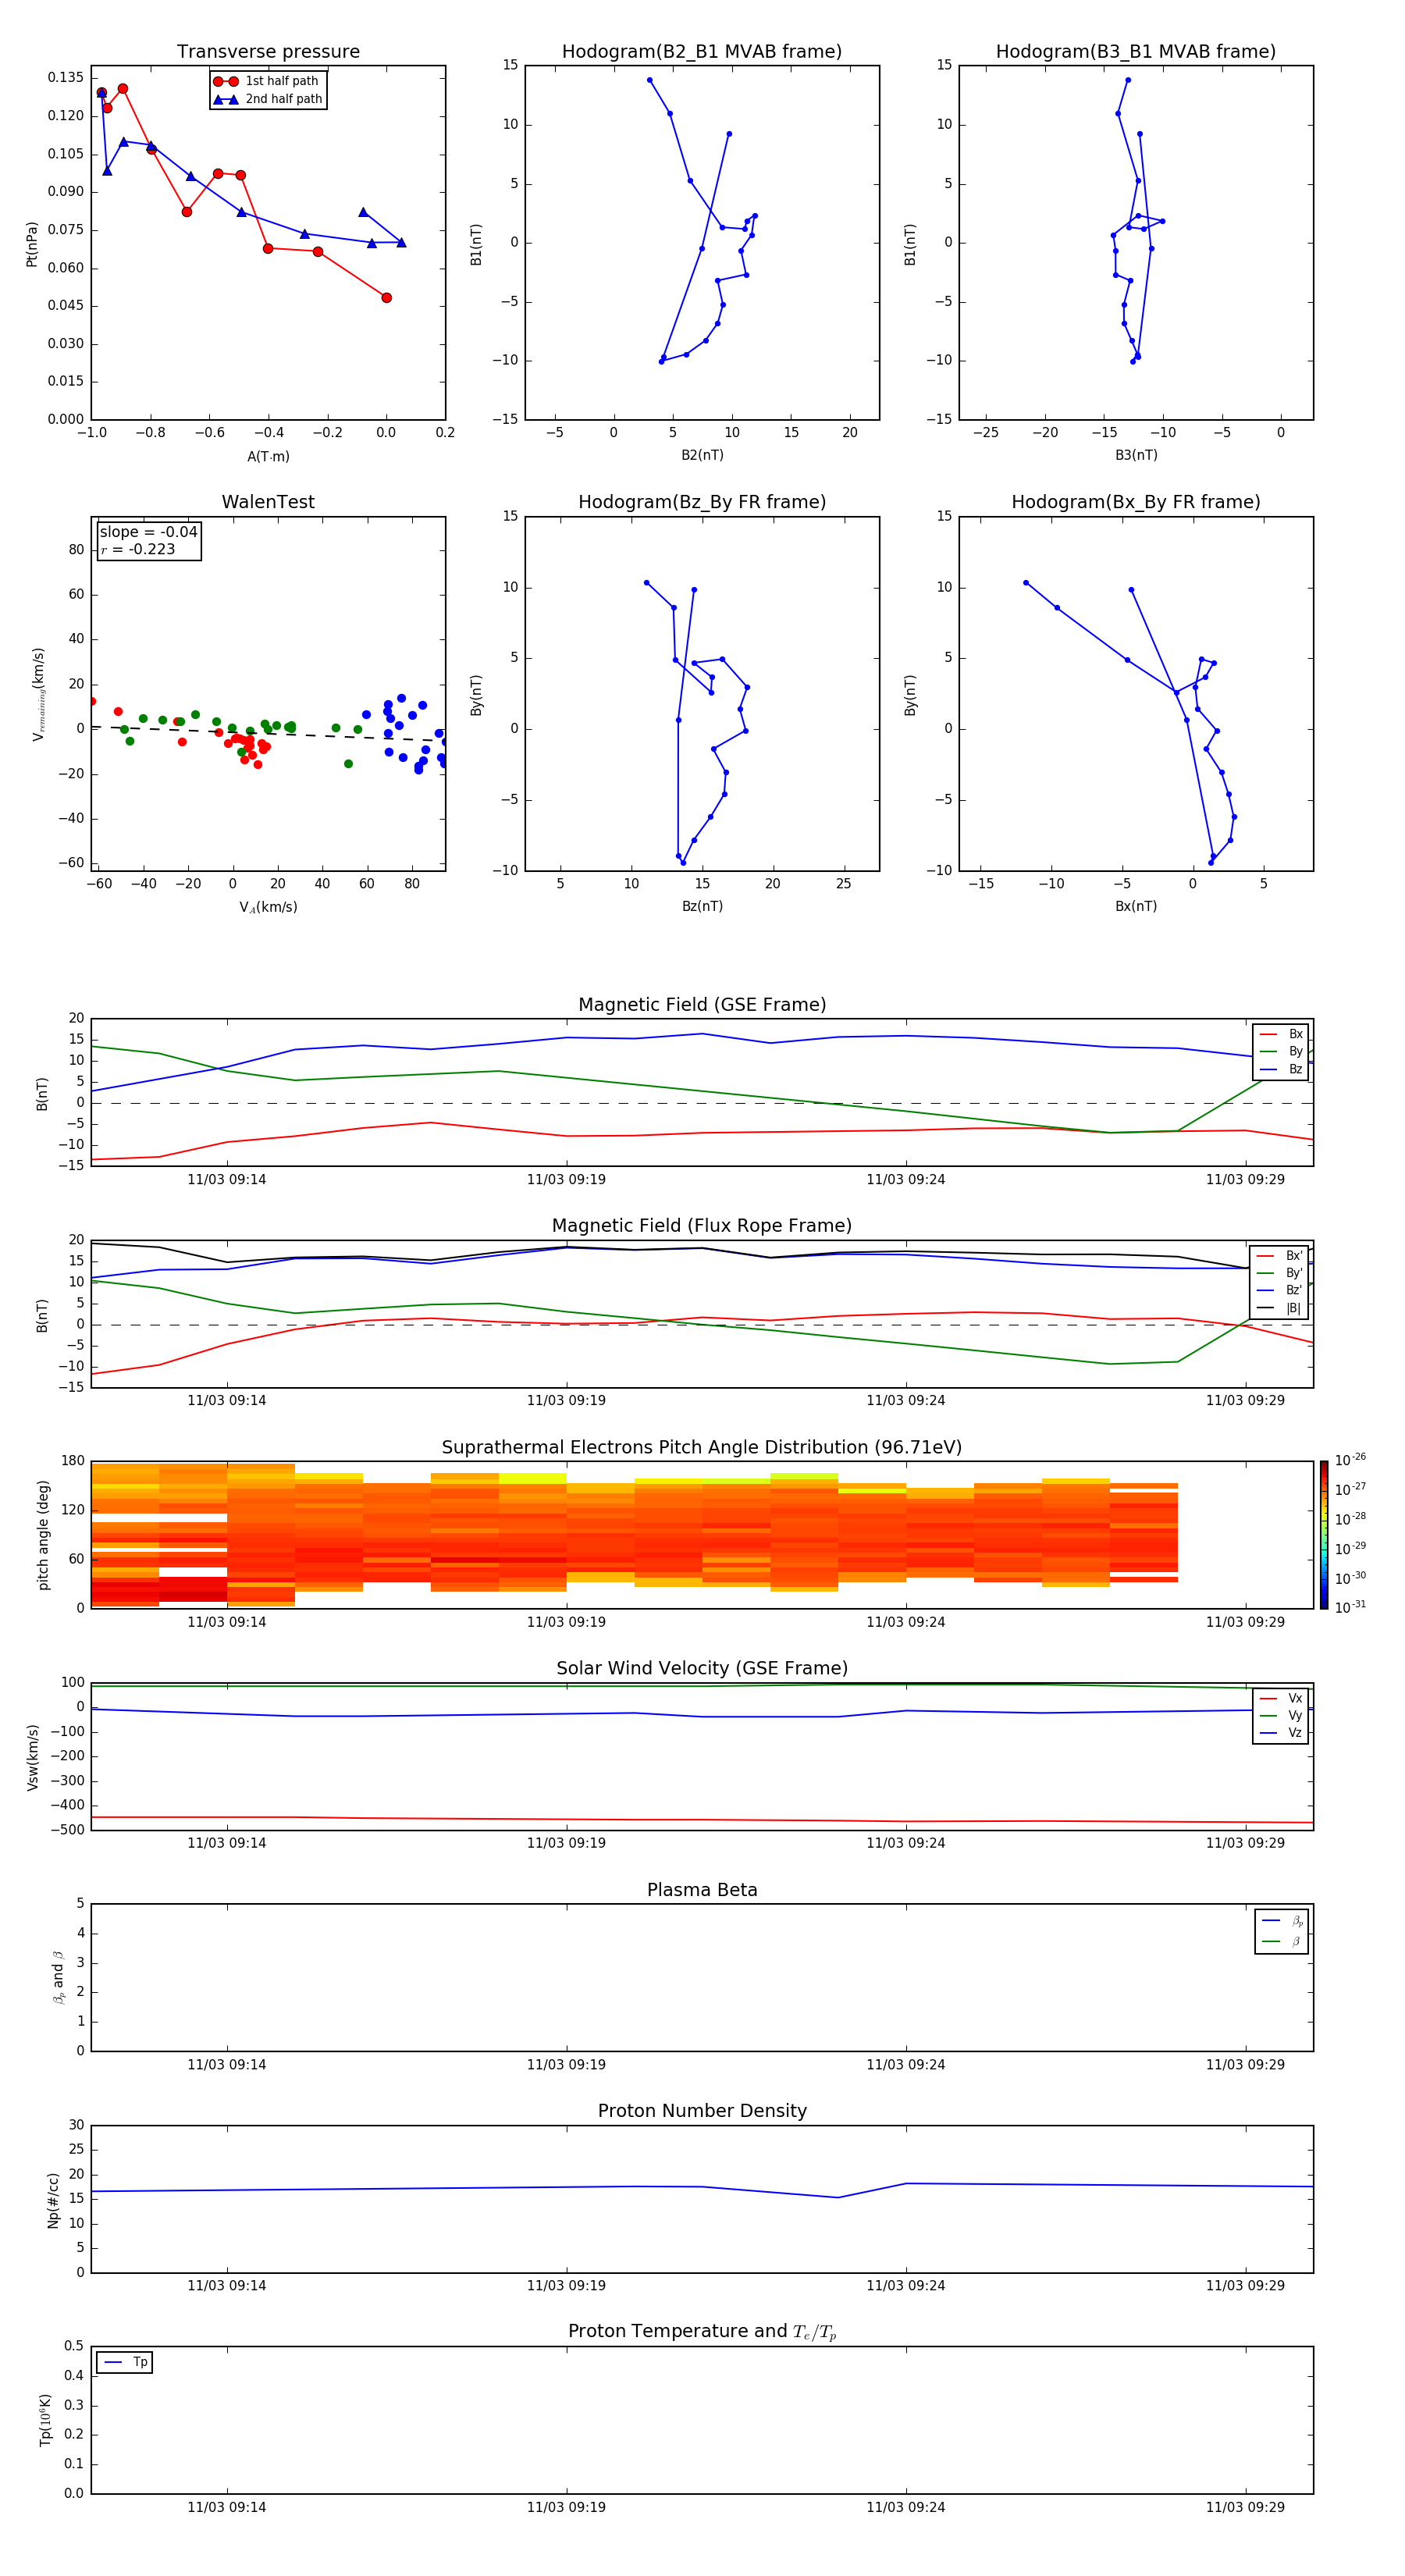The height and width of the screenshot is (2576, 1405).
Task: Select the Vy legend entry in velocity plot
Action: pyautogui.click(x=1281, y=1715)
